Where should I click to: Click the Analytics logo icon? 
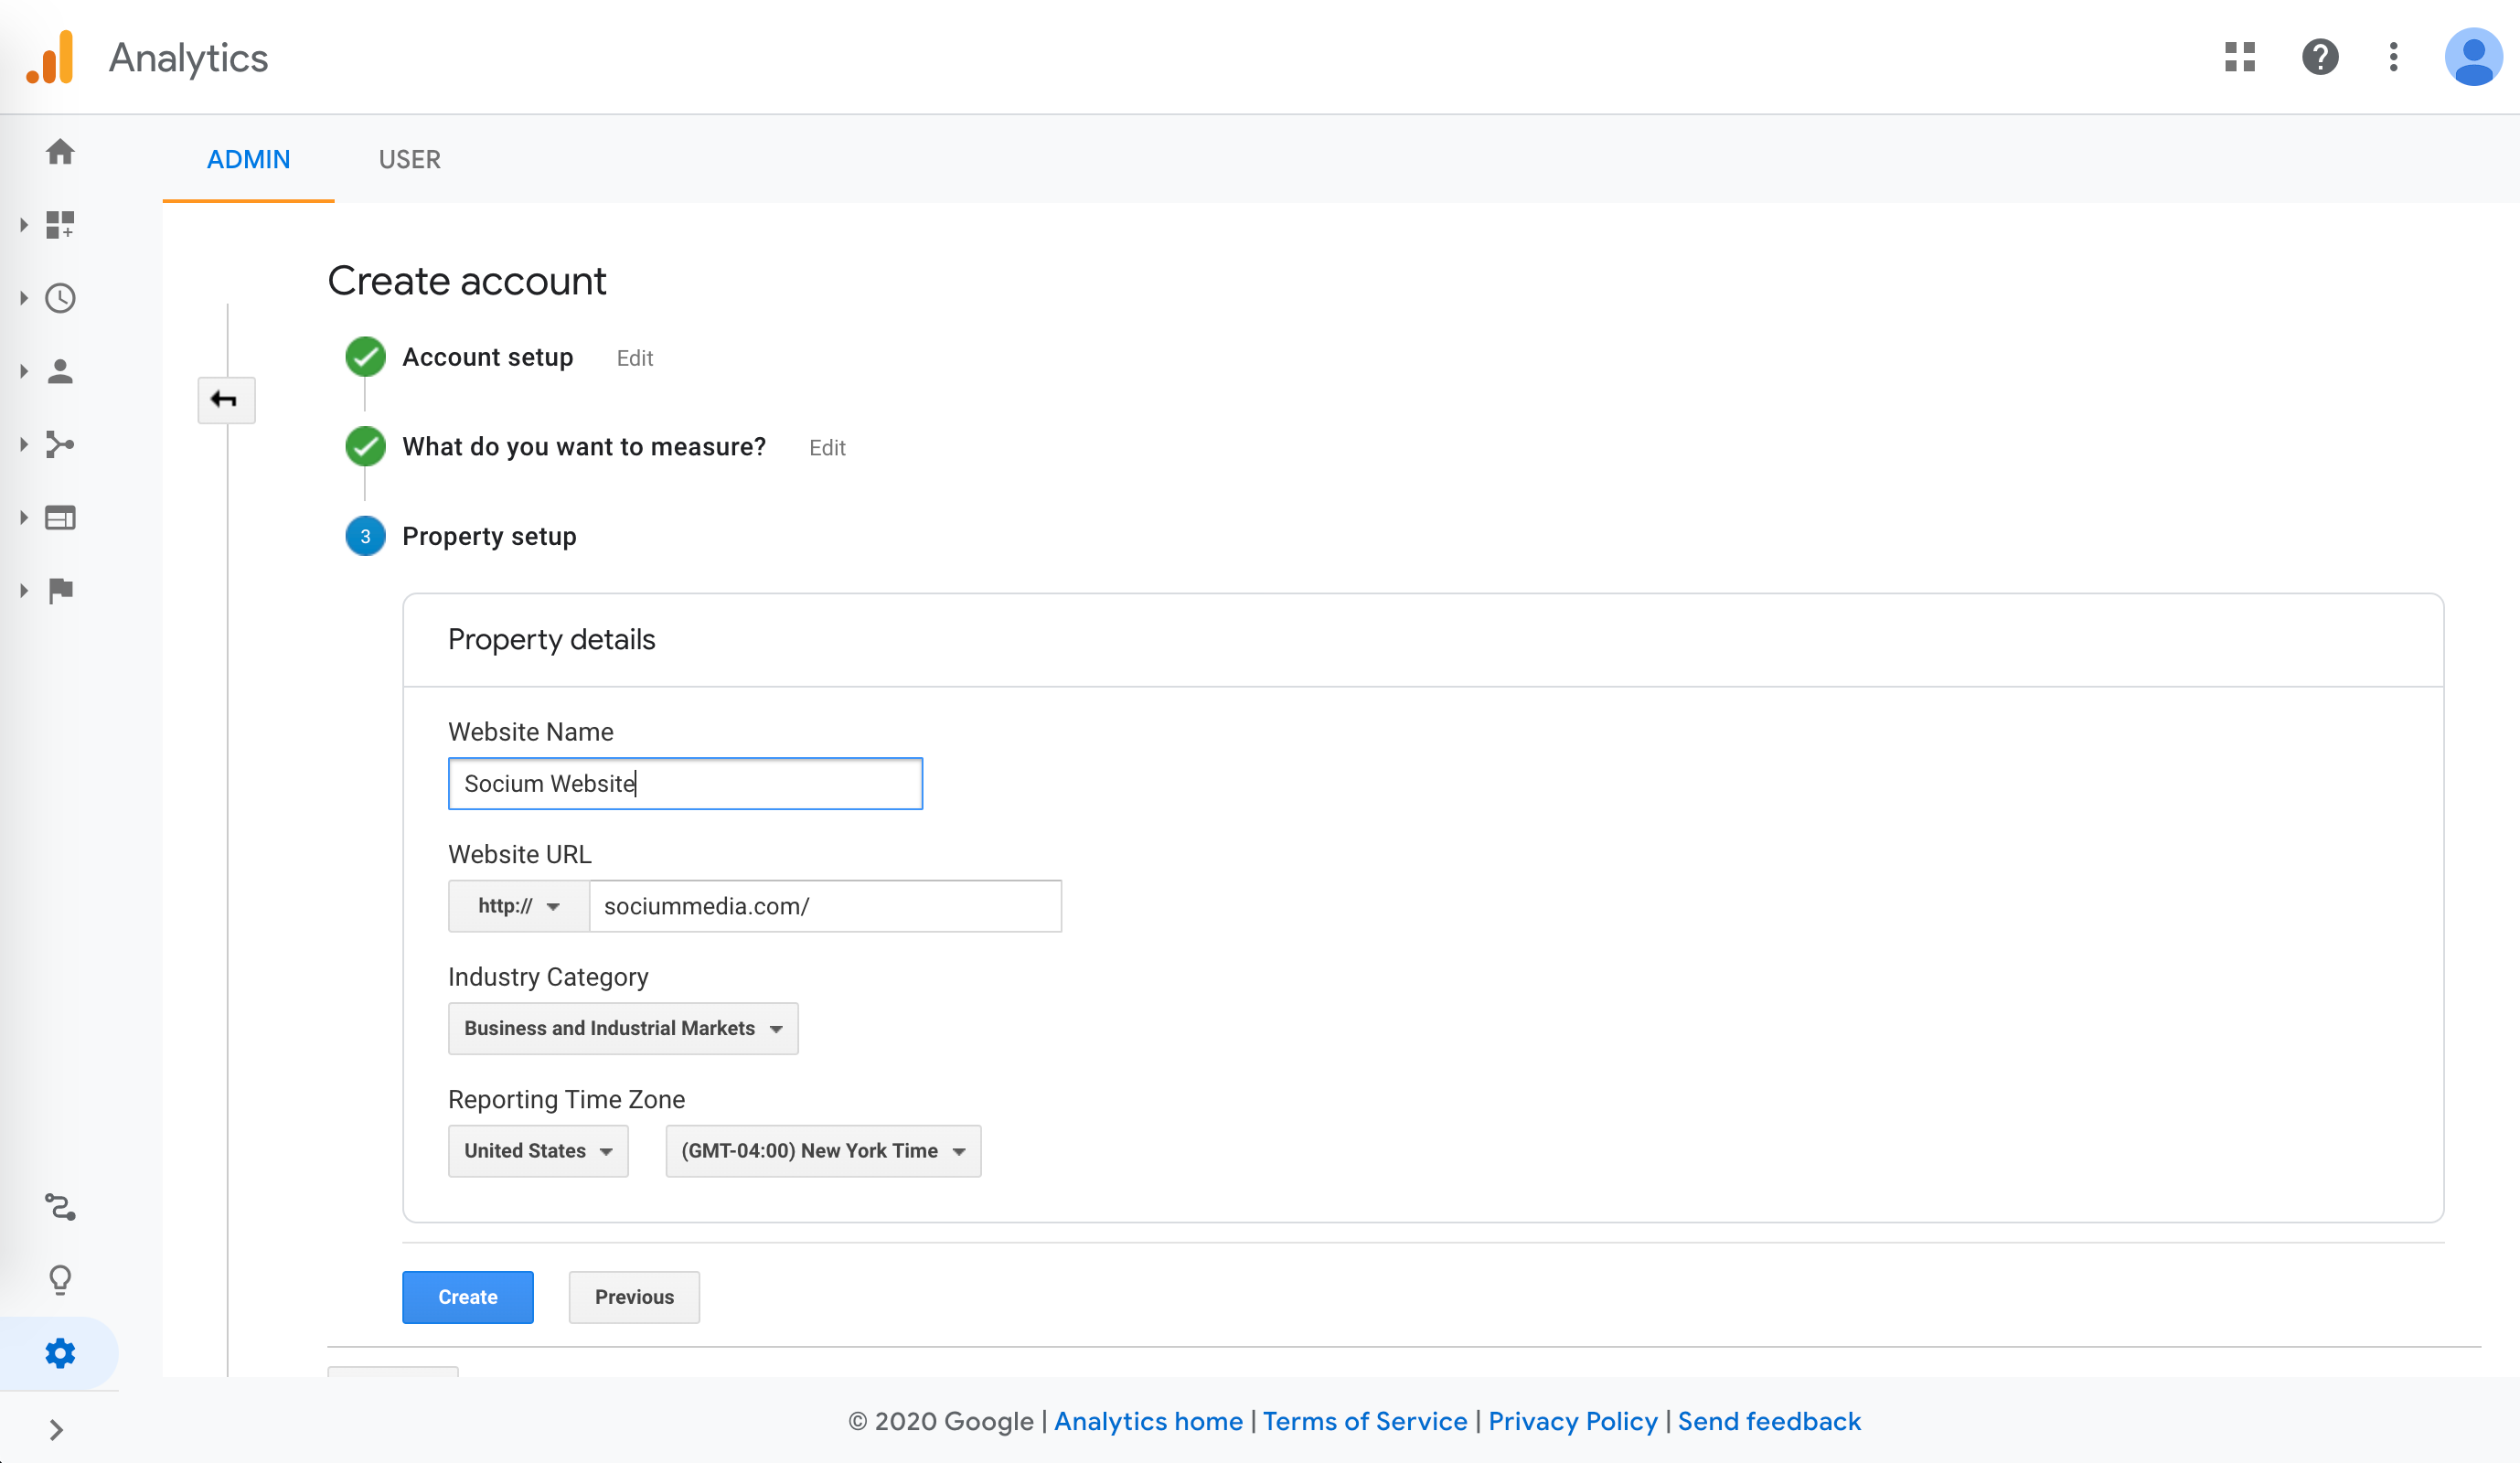pyautogui.click(x=51, y=57)
